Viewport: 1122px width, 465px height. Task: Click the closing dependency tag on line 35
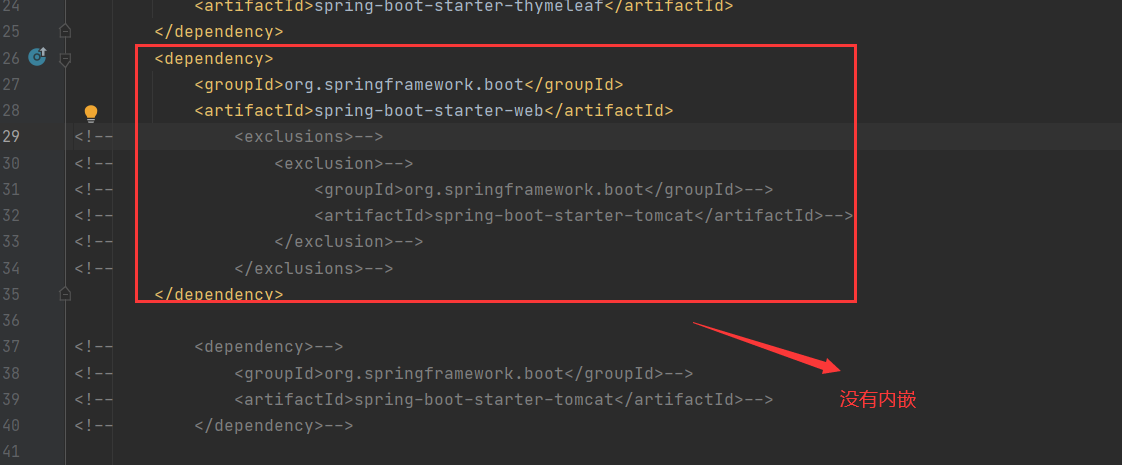pyautogui.click(x=219, y=294)
